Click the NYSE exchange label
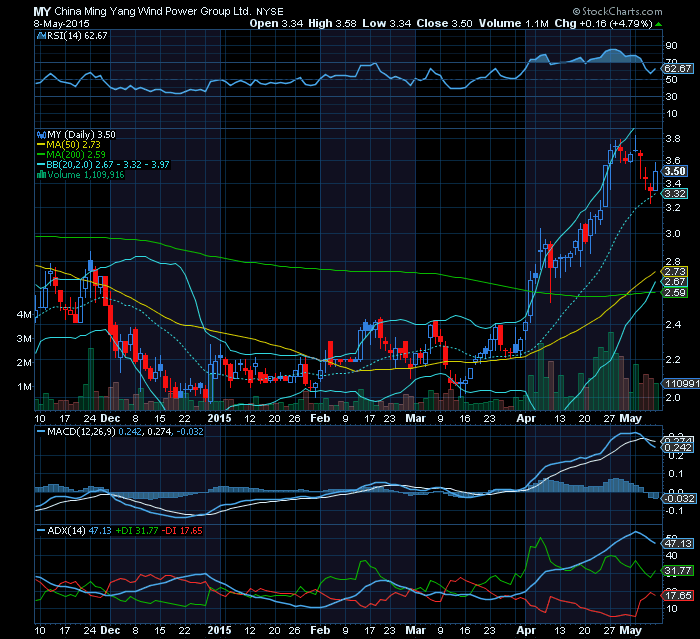 (x=270, y=12)
